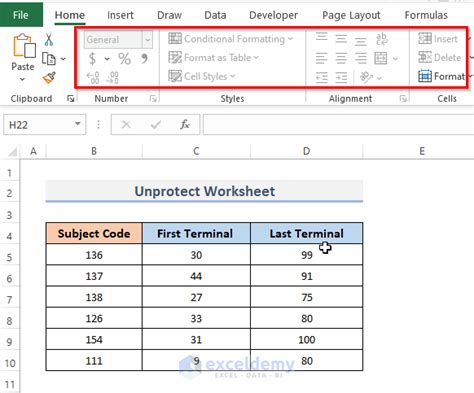Image resolution: width=474 pixels, height=393 pixels.
Task: Click the Cancel X in formula bar
Action: click(x=126, y=125)
